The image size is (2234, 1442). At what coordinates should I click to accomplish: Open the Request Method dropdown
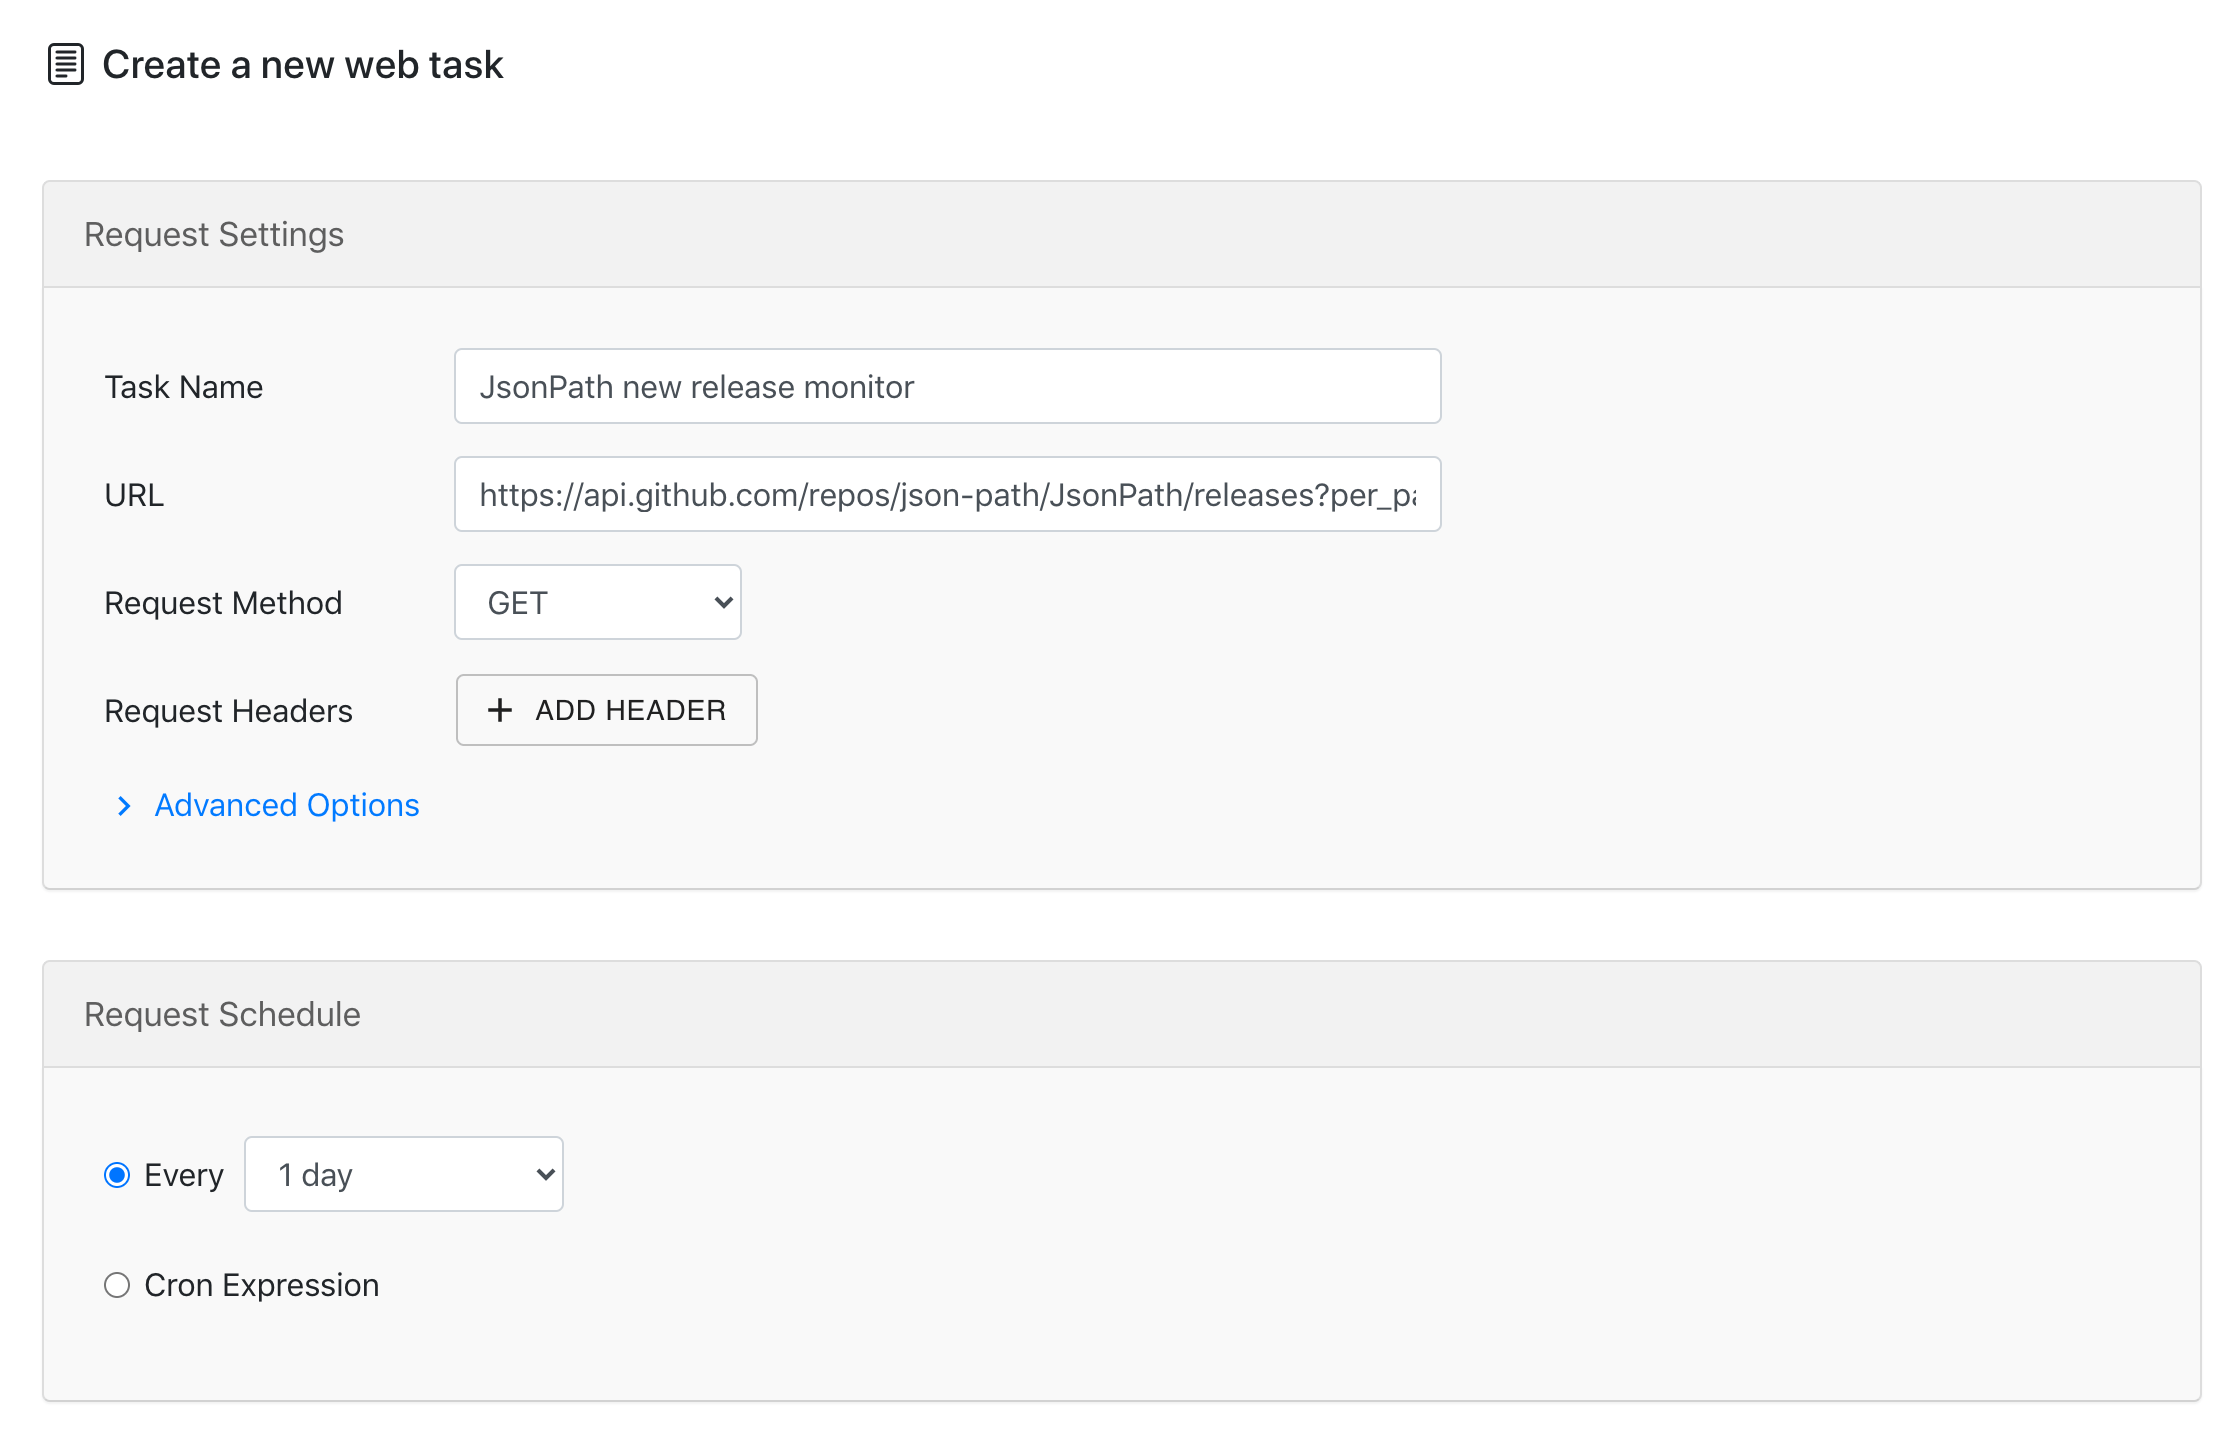coord(597,602)
